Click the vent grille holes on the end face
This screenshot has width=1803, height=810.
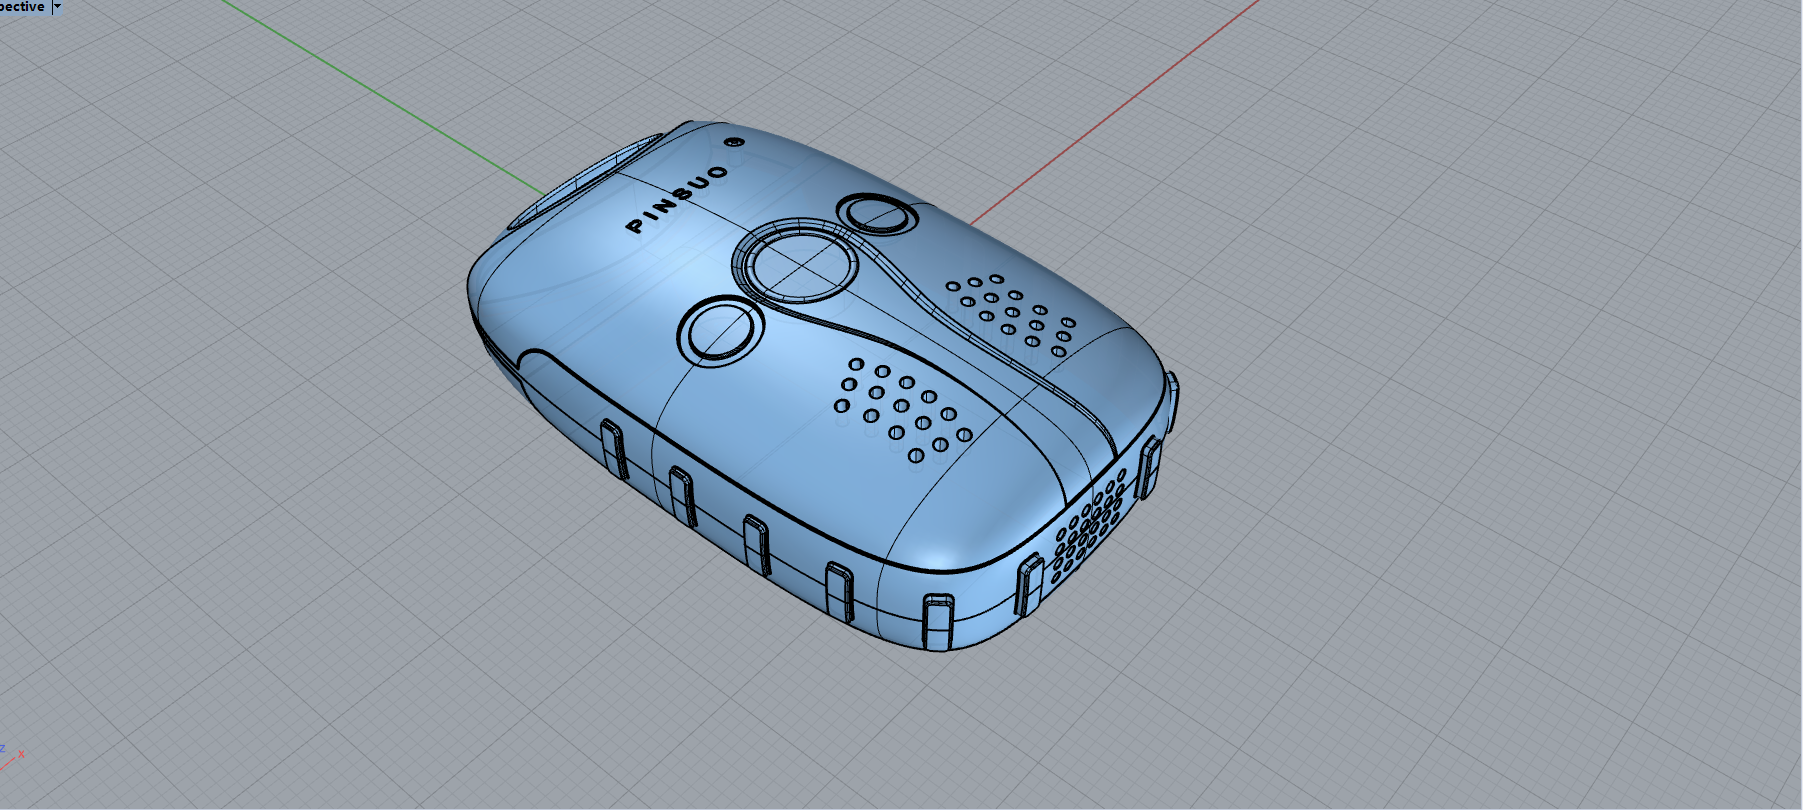point(1088,525)
